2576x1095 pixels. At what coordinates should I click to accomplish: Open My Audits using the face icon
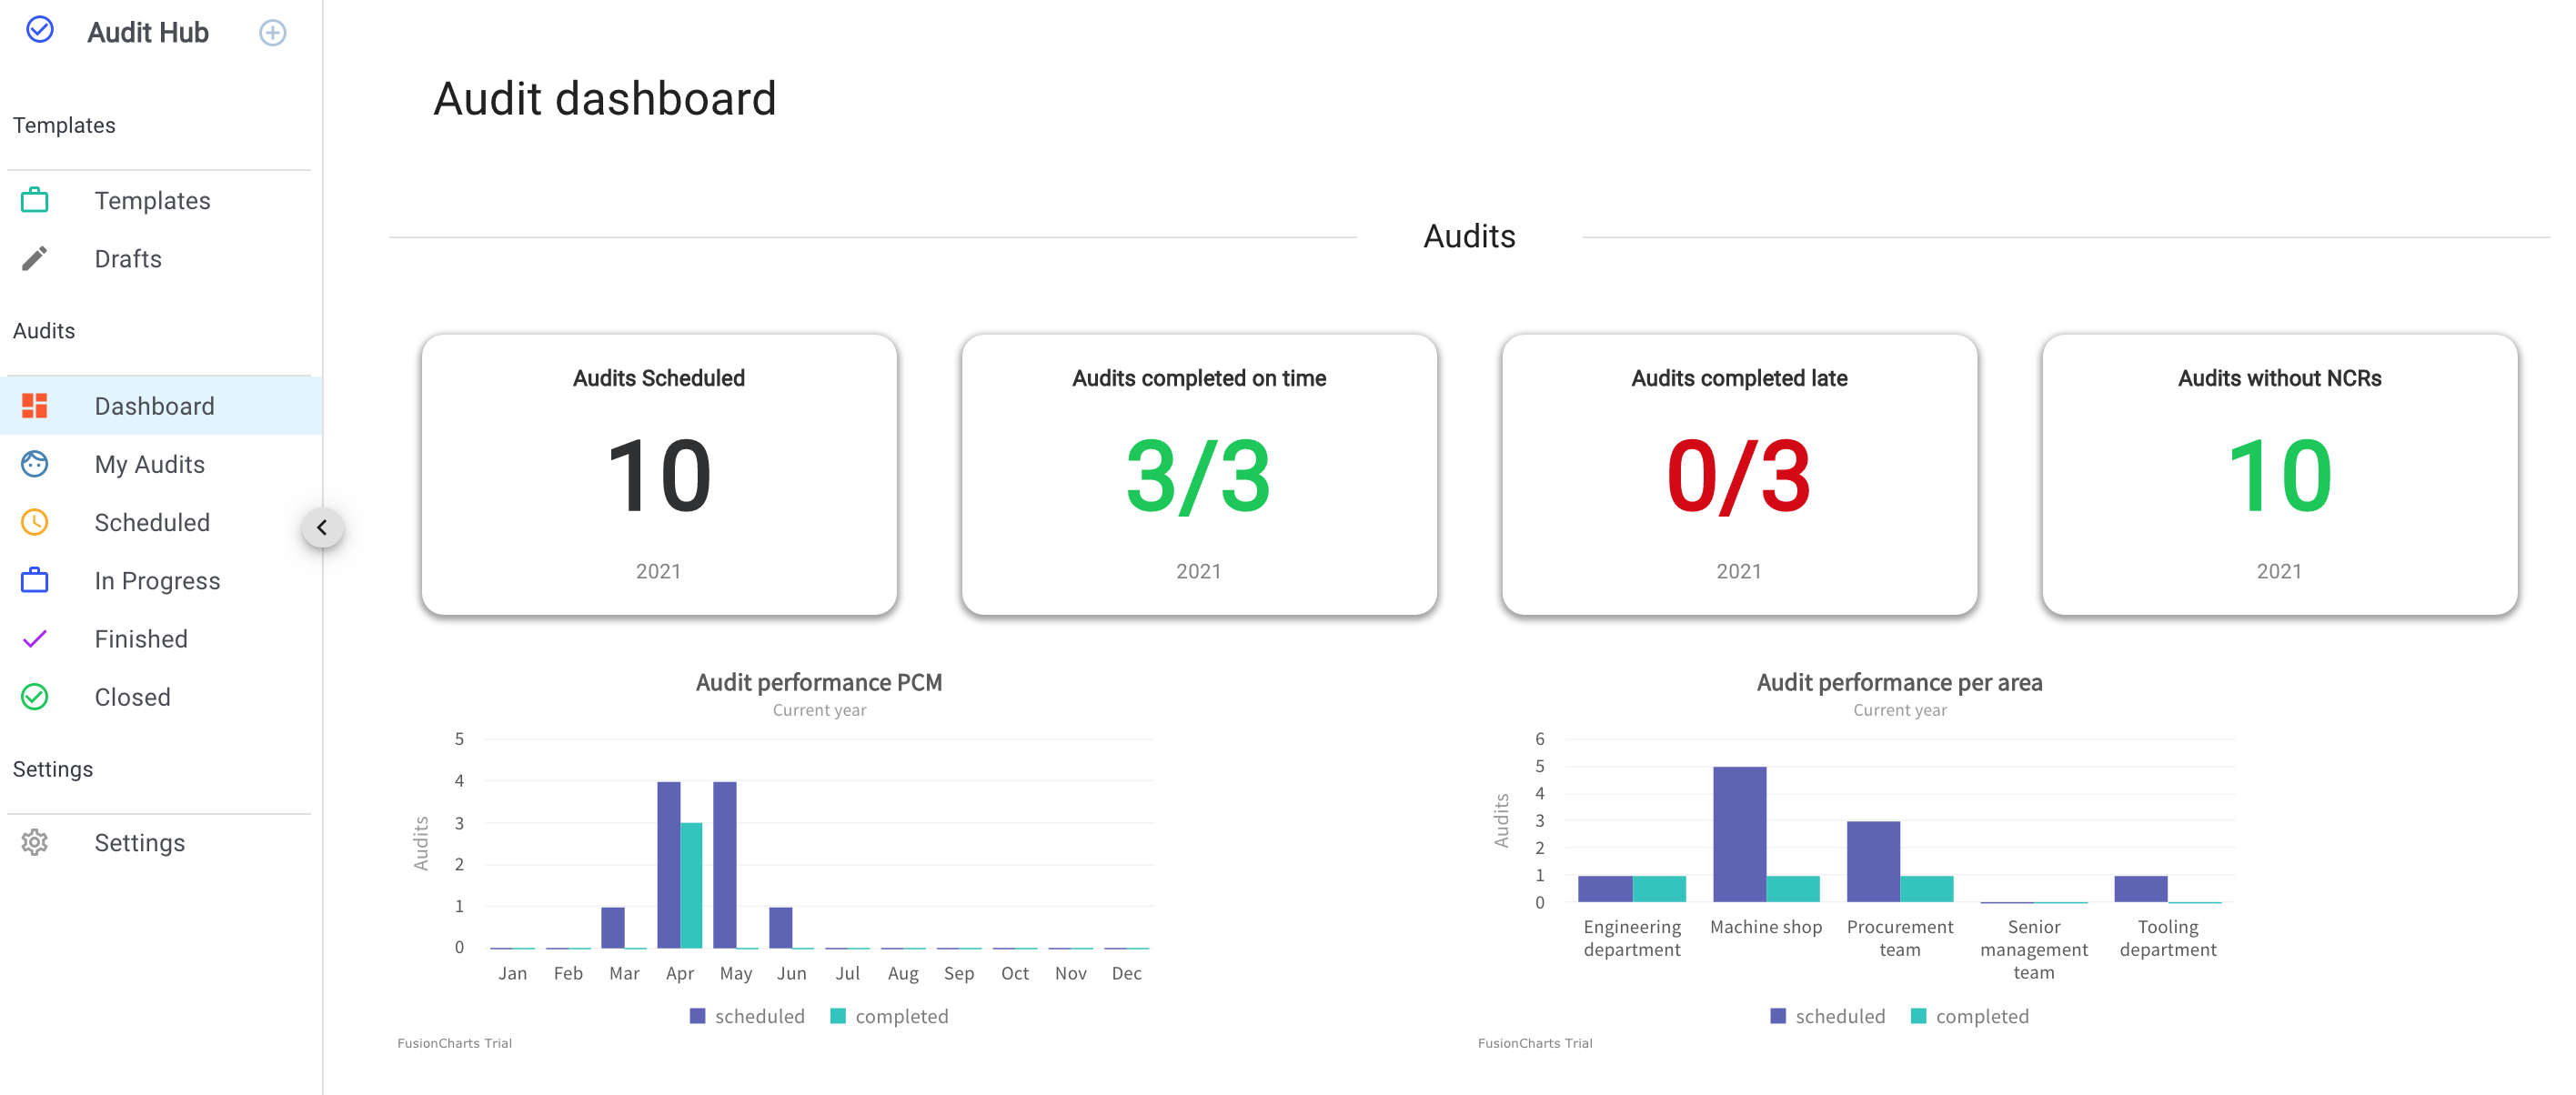pos(34,463)
